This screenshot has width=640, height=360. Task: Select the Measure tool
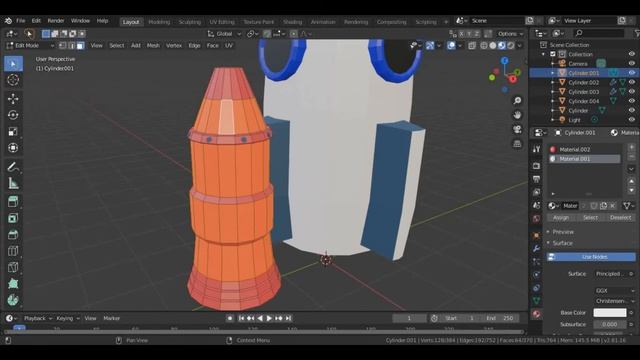(13, 183)
